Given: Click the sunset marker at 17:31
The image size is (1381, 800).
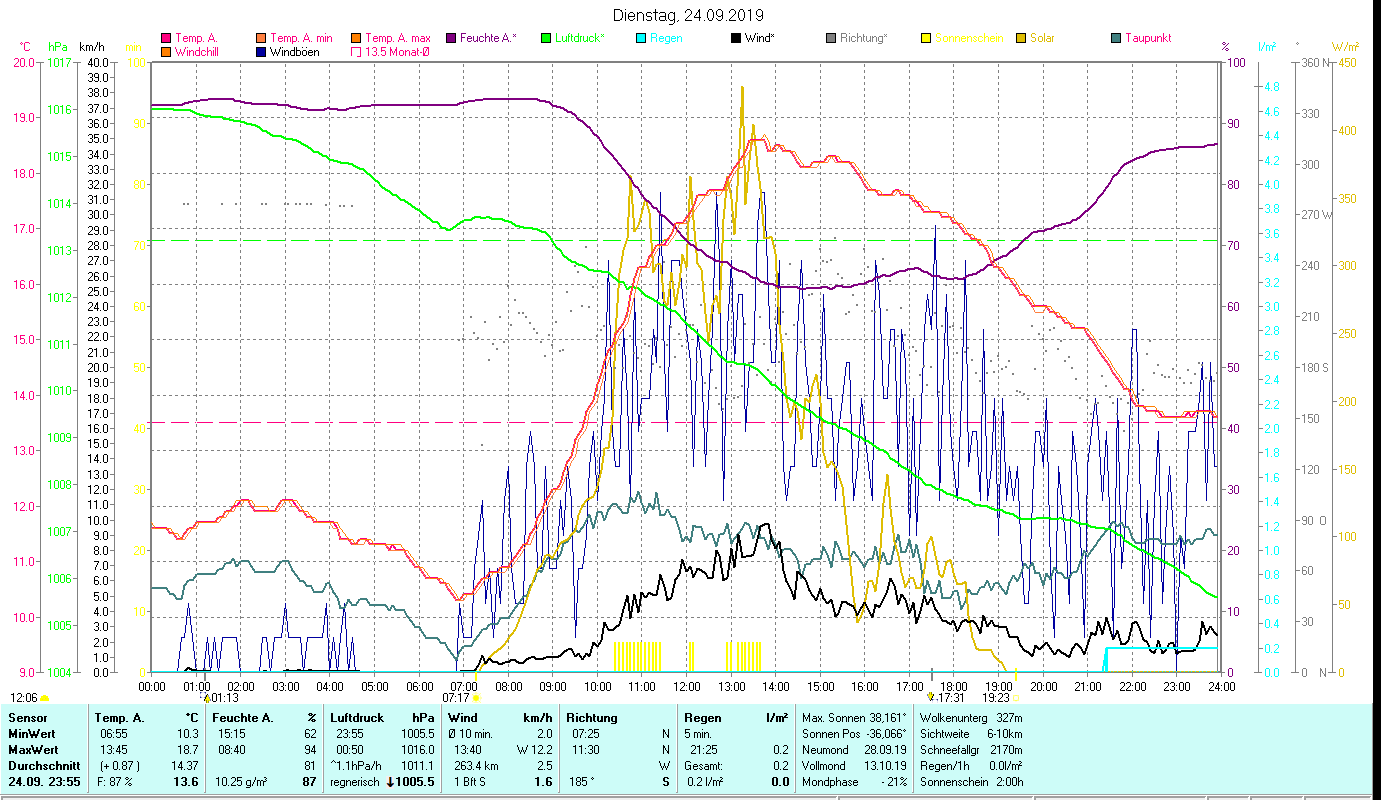Looking at the screenshot, I should 931,697.
